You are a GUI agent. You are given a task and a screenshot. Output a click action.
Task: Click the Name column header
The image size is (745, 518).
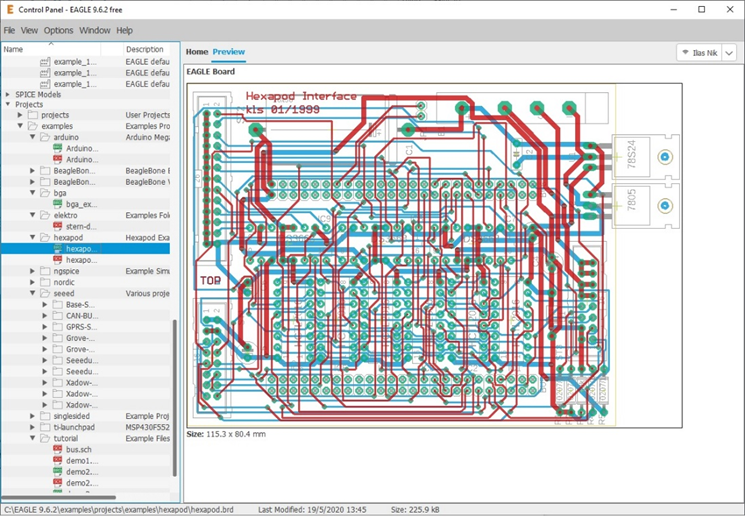tap(14, 49)
